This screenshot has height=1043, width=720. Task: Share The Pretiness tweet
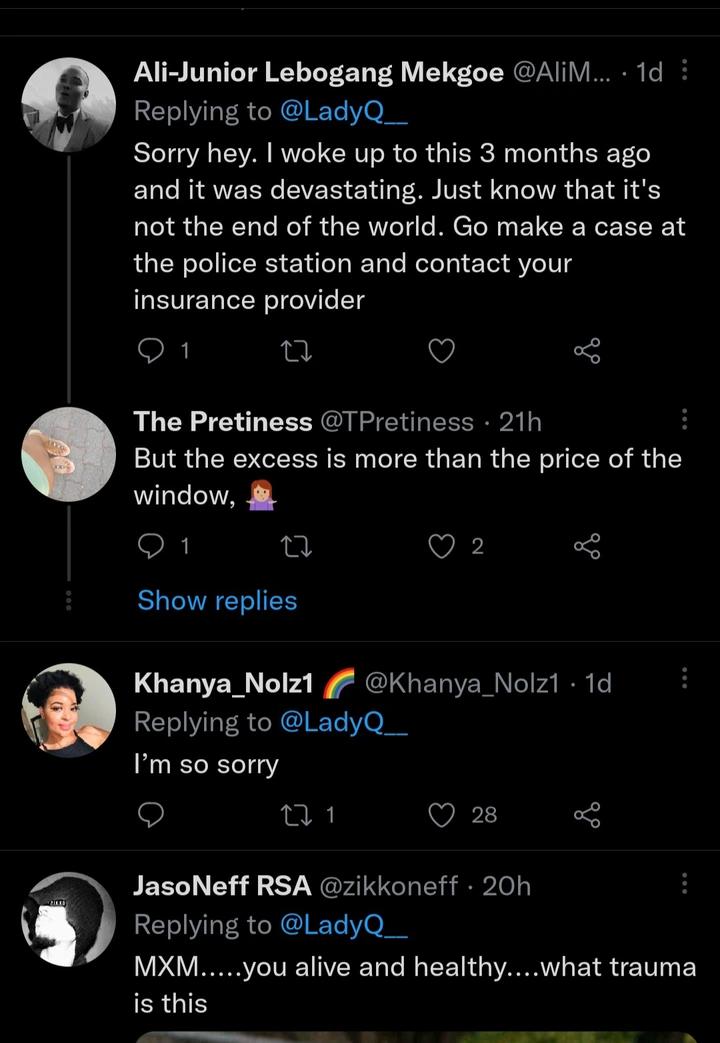[x=587, y=546]
